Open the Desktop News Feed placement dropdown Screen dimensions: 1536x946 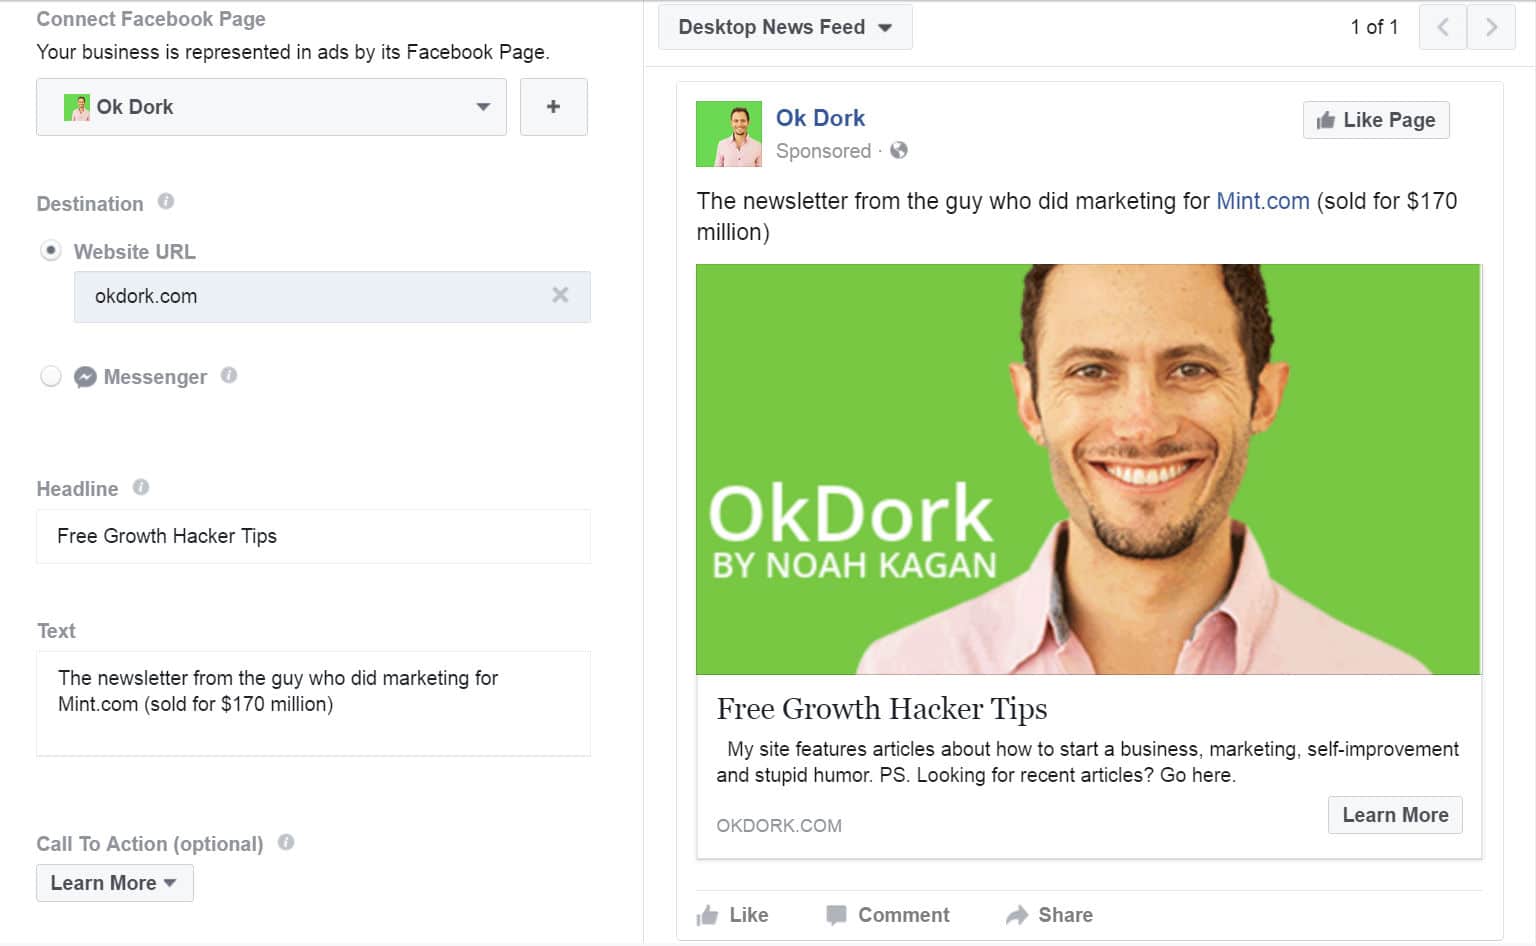pyautogui.click(x=785, y=27)
